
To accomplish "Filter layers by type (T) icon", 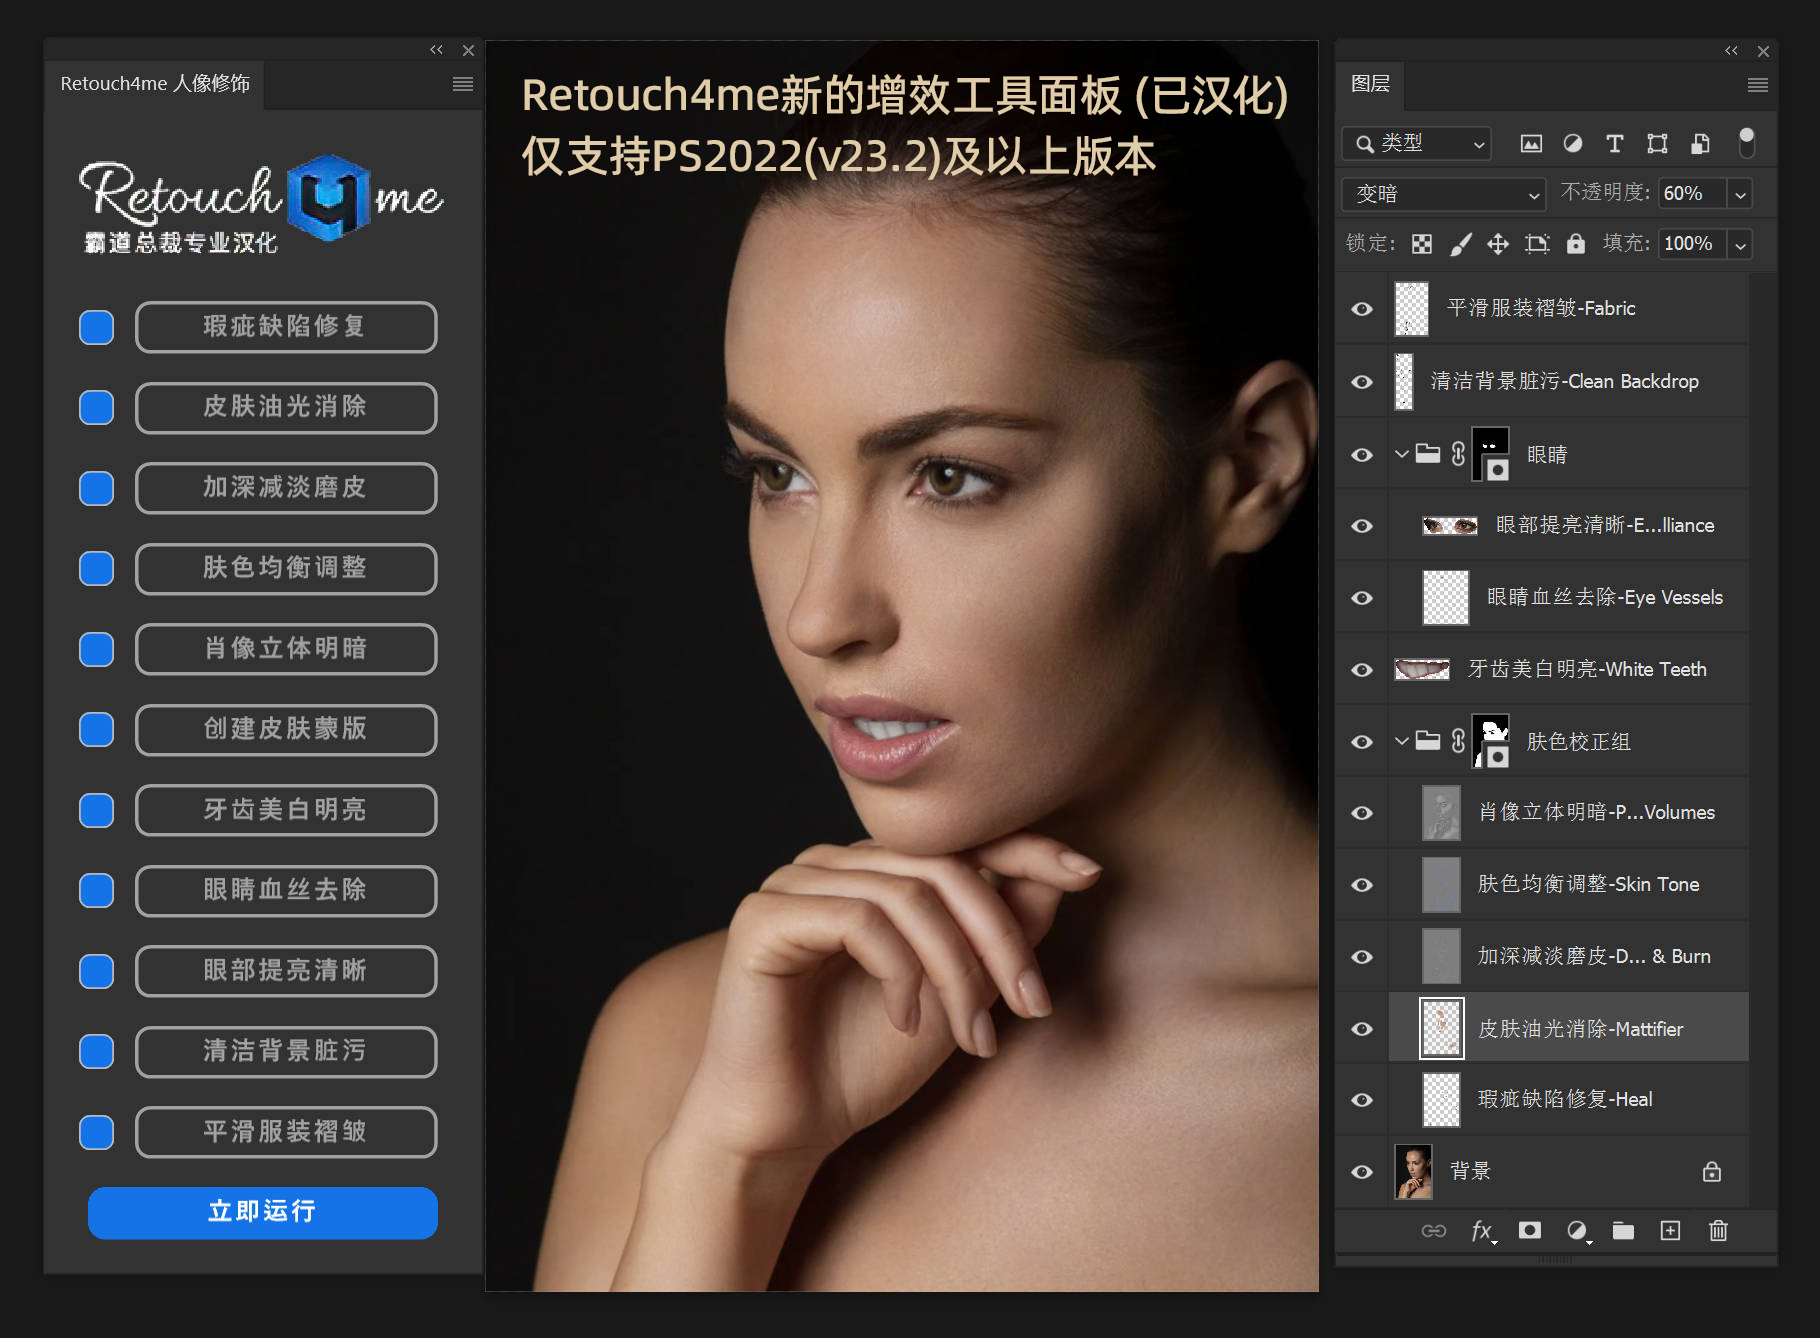I will [1615, 144].
